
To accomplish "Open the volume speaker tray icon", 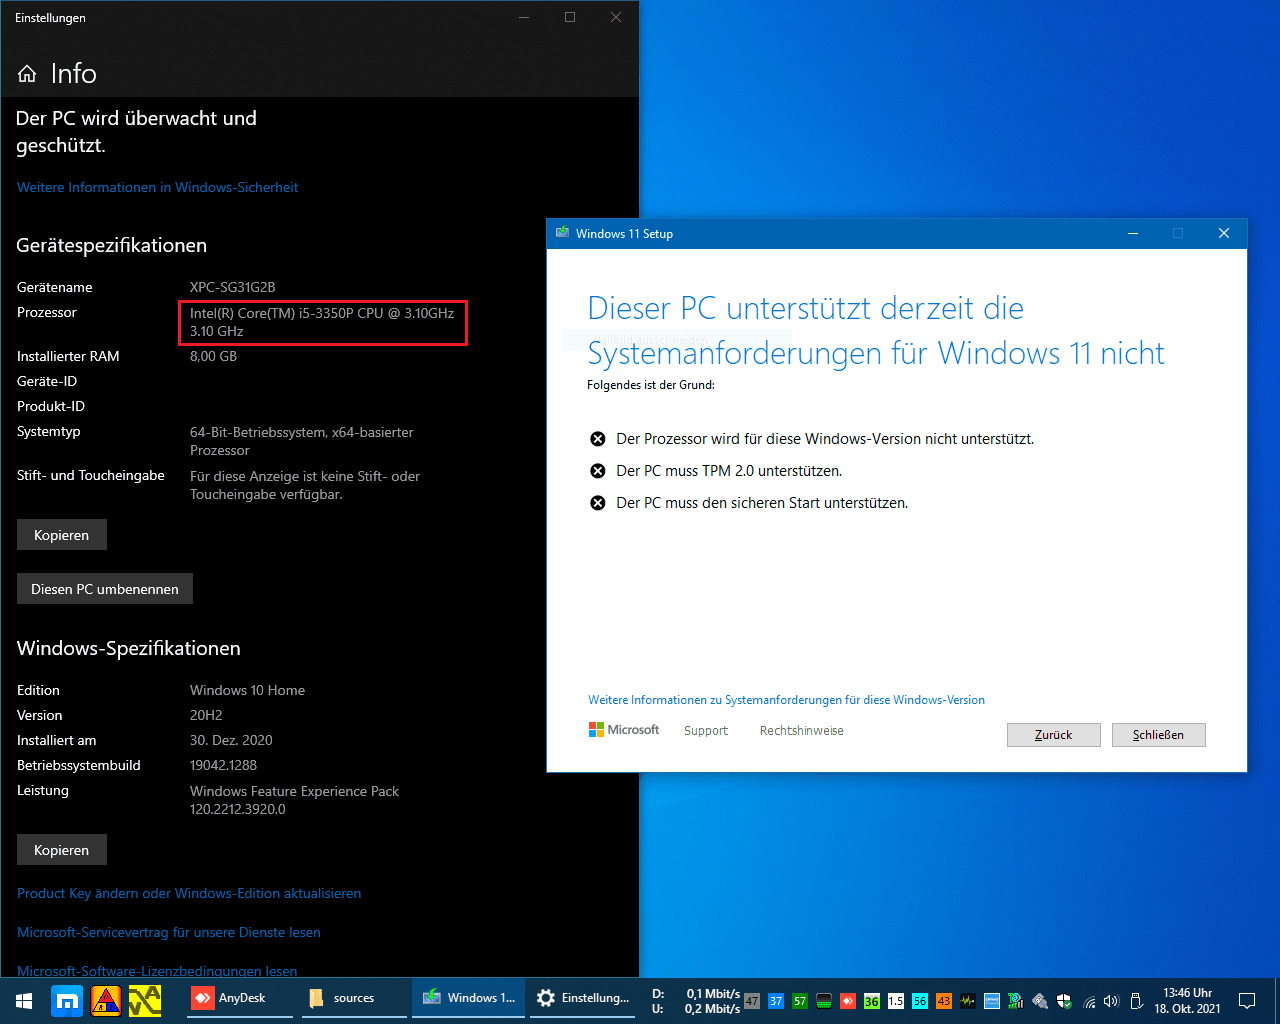I will pos(1111,1000).
